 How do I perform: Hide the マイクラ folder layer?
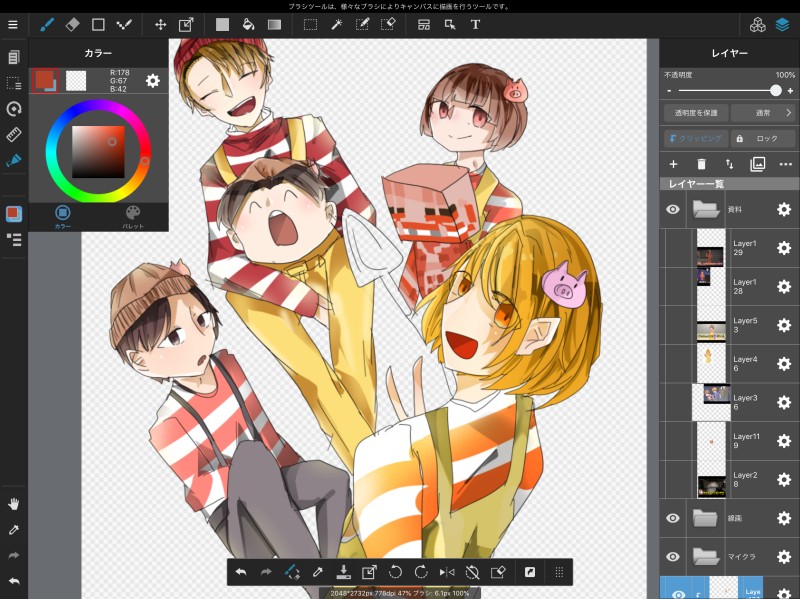[x=672, y=556]
